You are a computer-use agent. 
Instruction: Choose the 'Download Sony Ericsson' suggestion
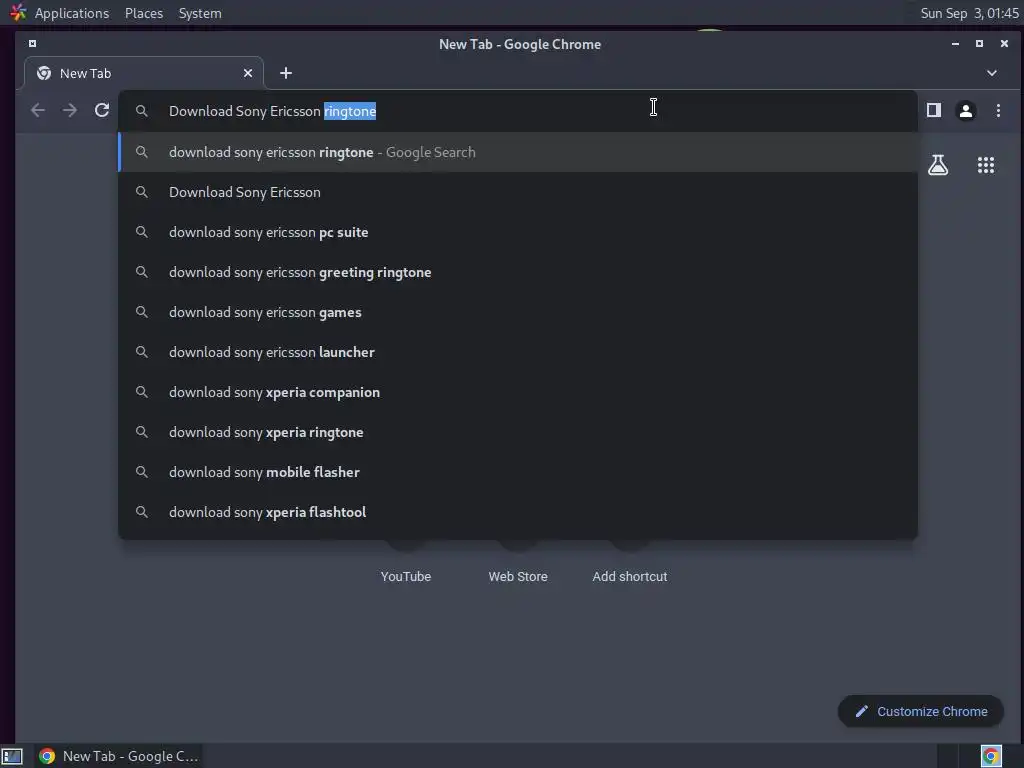pyautogui.click(x=517, y=192)
